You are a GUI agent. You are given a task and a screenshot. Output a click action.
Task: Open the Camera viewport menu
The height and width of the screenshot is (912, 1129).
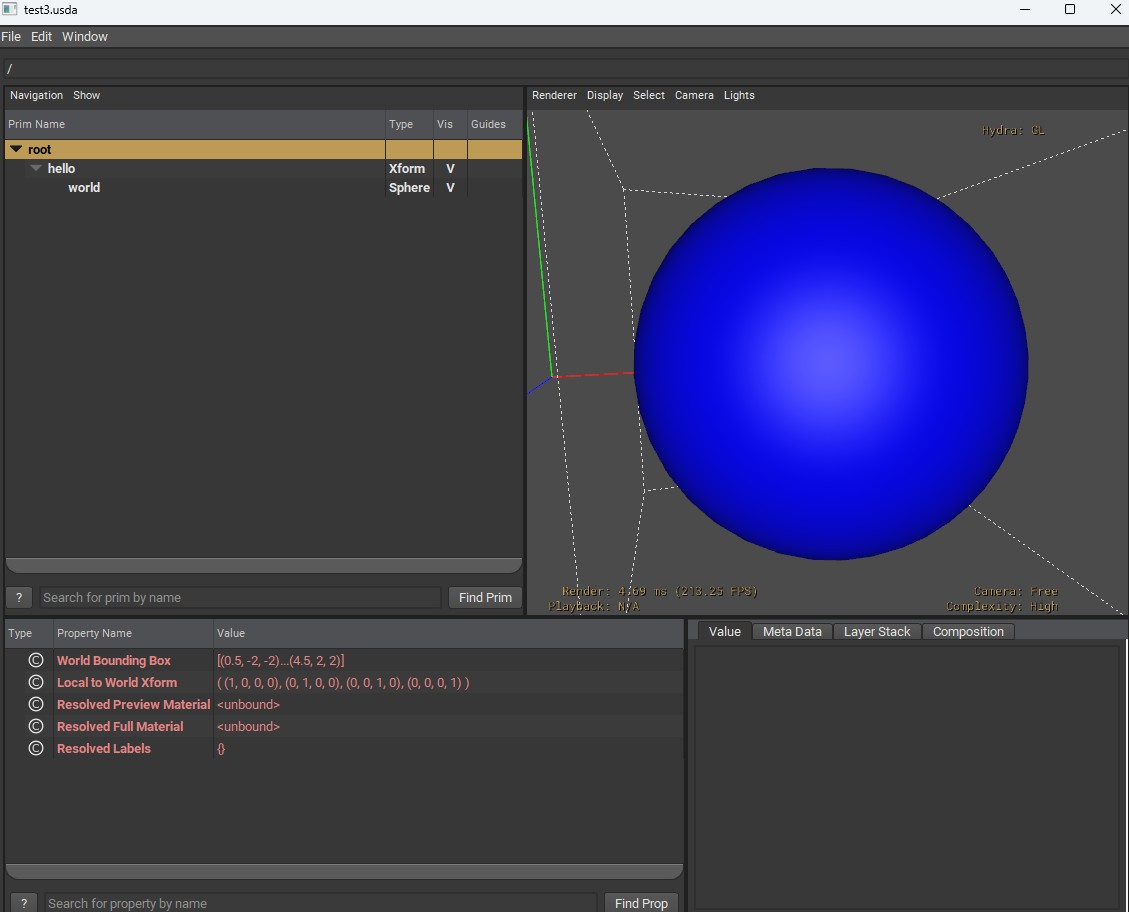[x=694, y=95]
